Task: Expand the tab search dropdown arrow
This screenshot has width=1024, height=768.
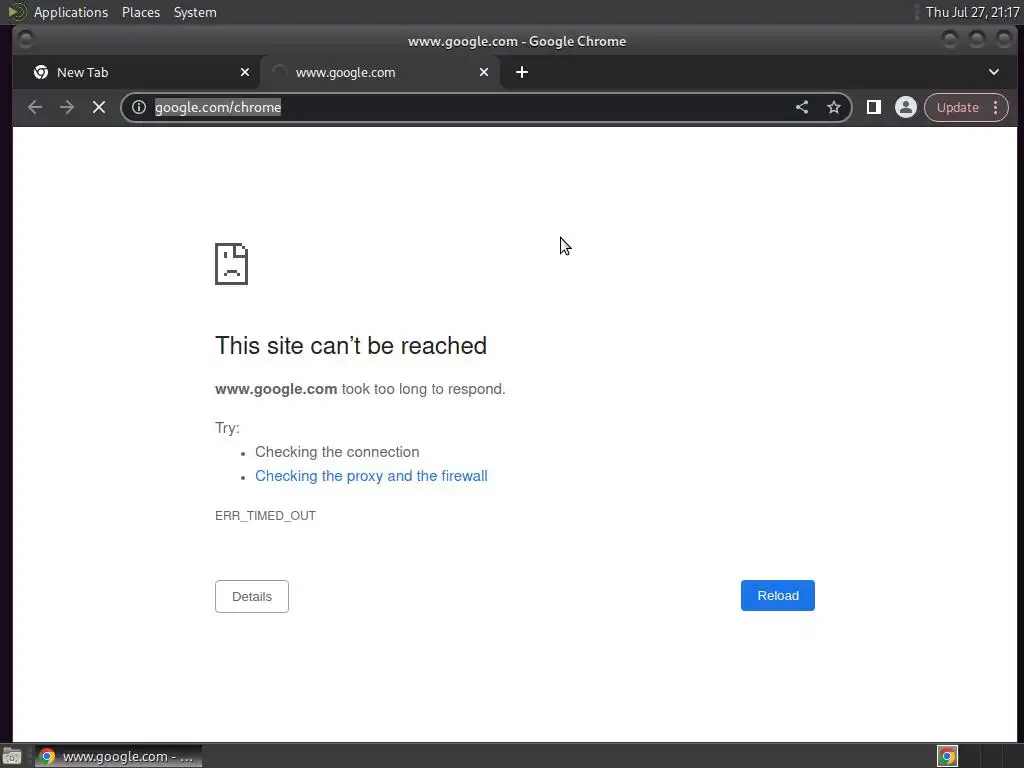Action: 993,72
